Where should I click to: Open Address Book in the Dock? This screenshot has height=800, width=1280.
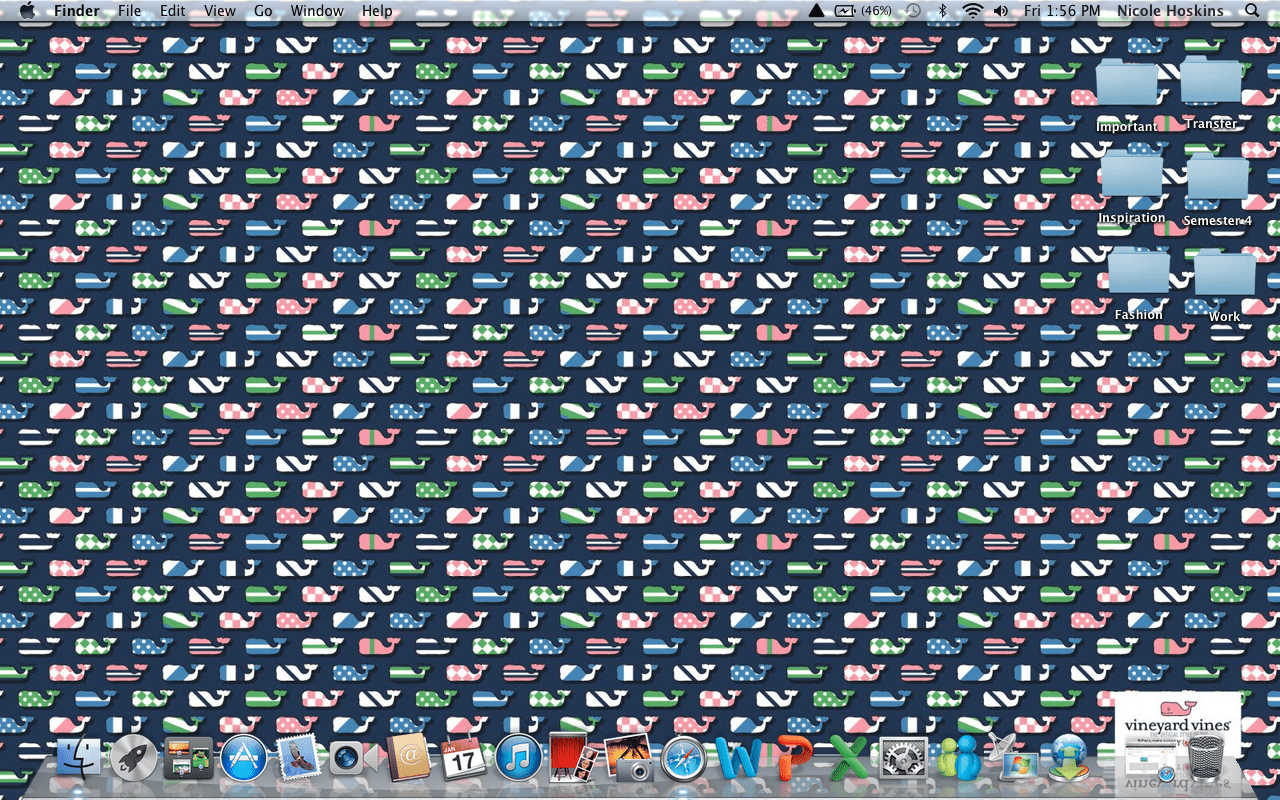[407, 758]
